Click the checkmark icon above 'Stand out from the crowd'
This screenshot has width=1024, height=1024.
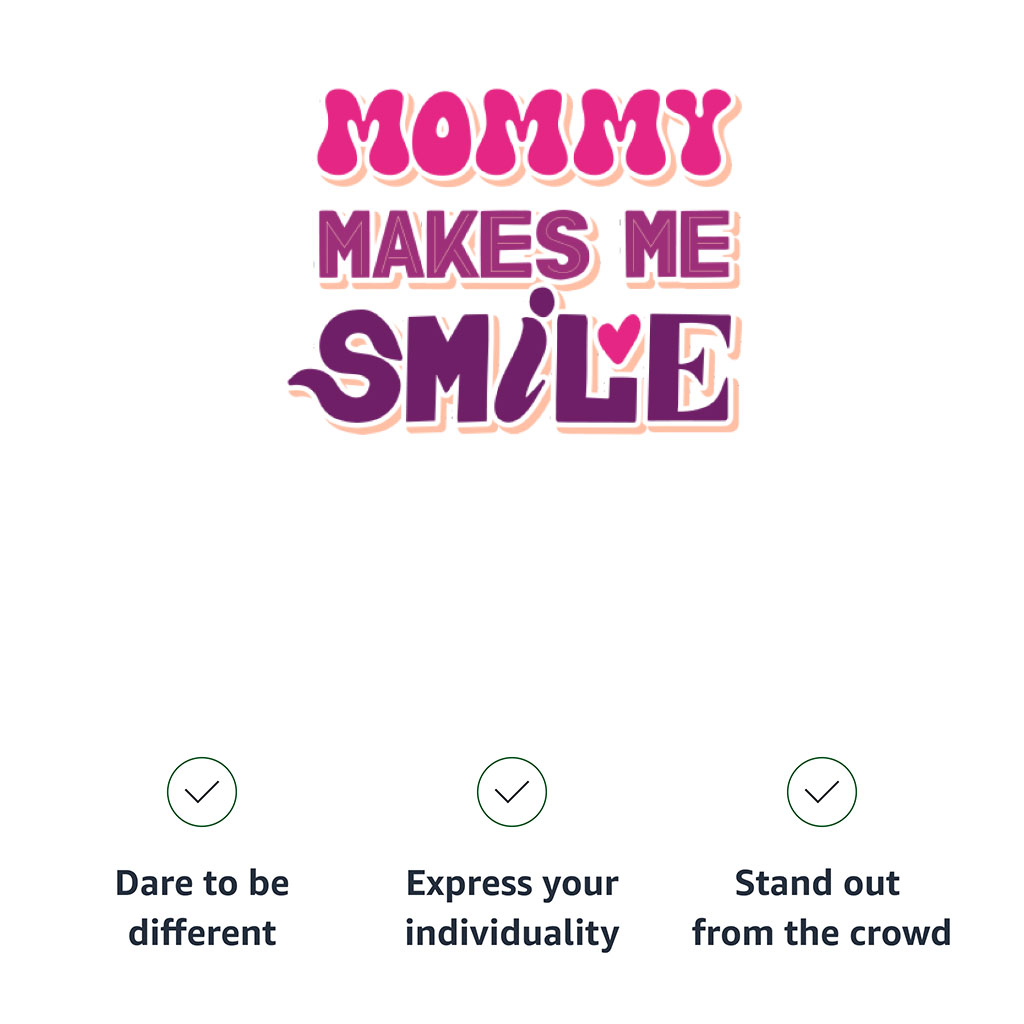(822, 792)
